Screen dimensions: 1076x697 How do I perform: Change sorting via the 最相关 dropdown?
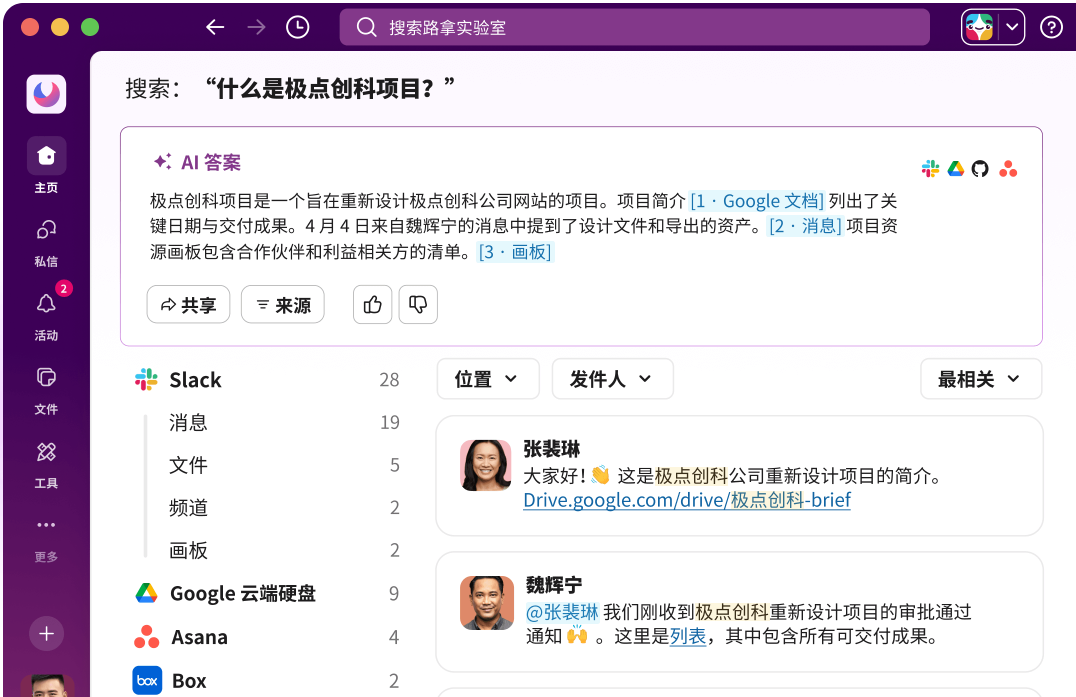click(x=981, y=379)
